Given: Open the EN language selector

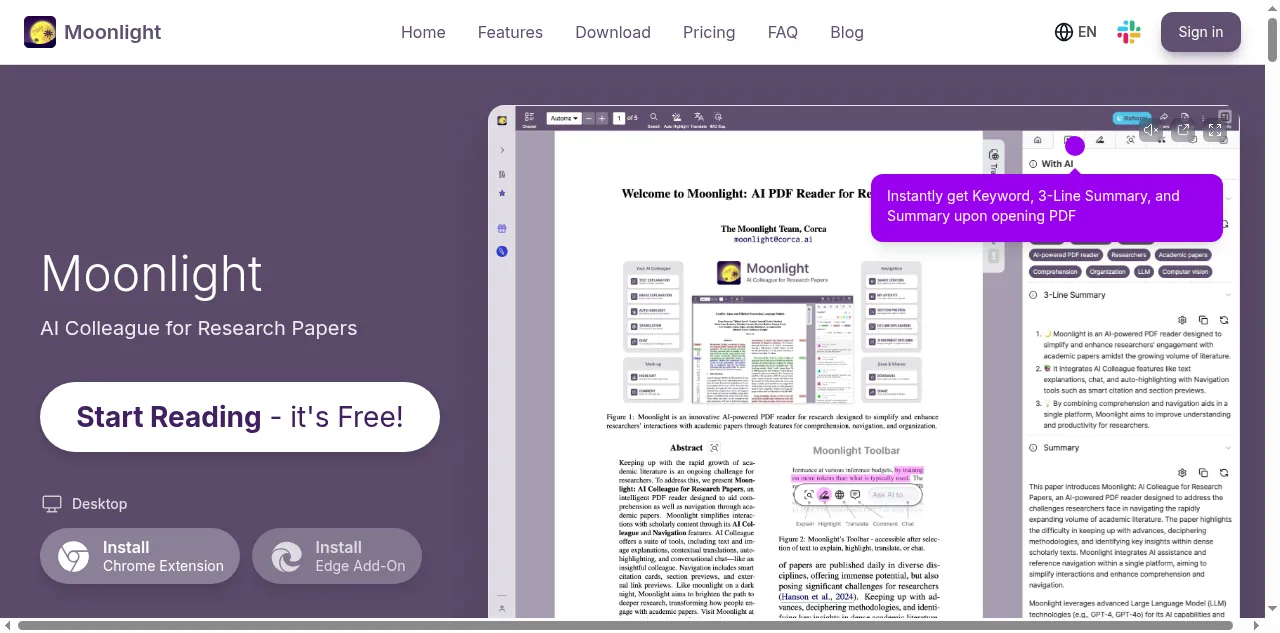Looking at the screenshot, I should (1076, 32).
